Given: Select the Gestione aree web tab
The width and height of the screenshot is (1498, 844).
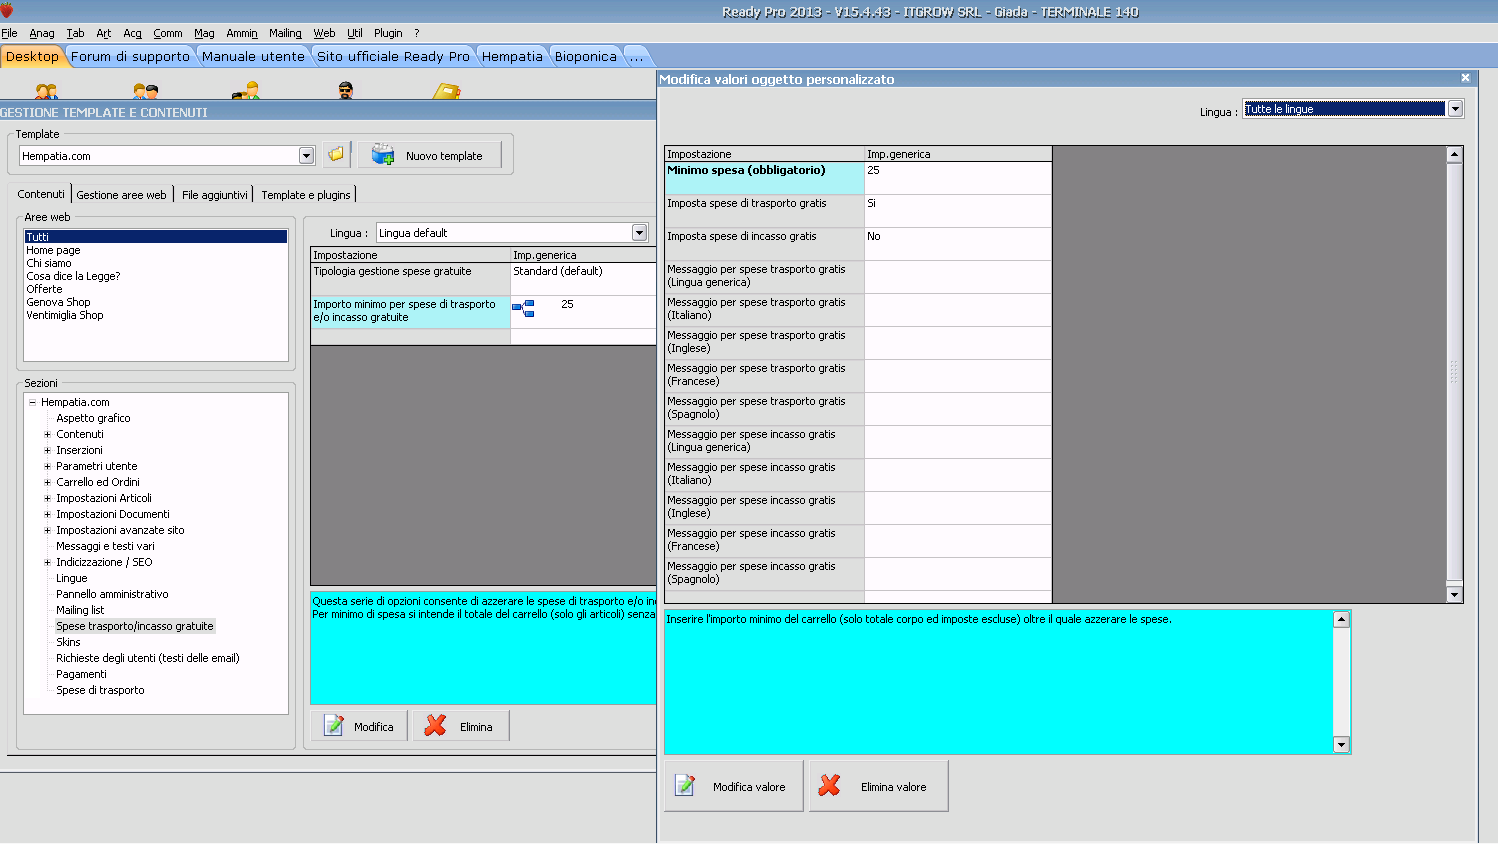Looking at the screenshot, I should [x=122, y=195].
